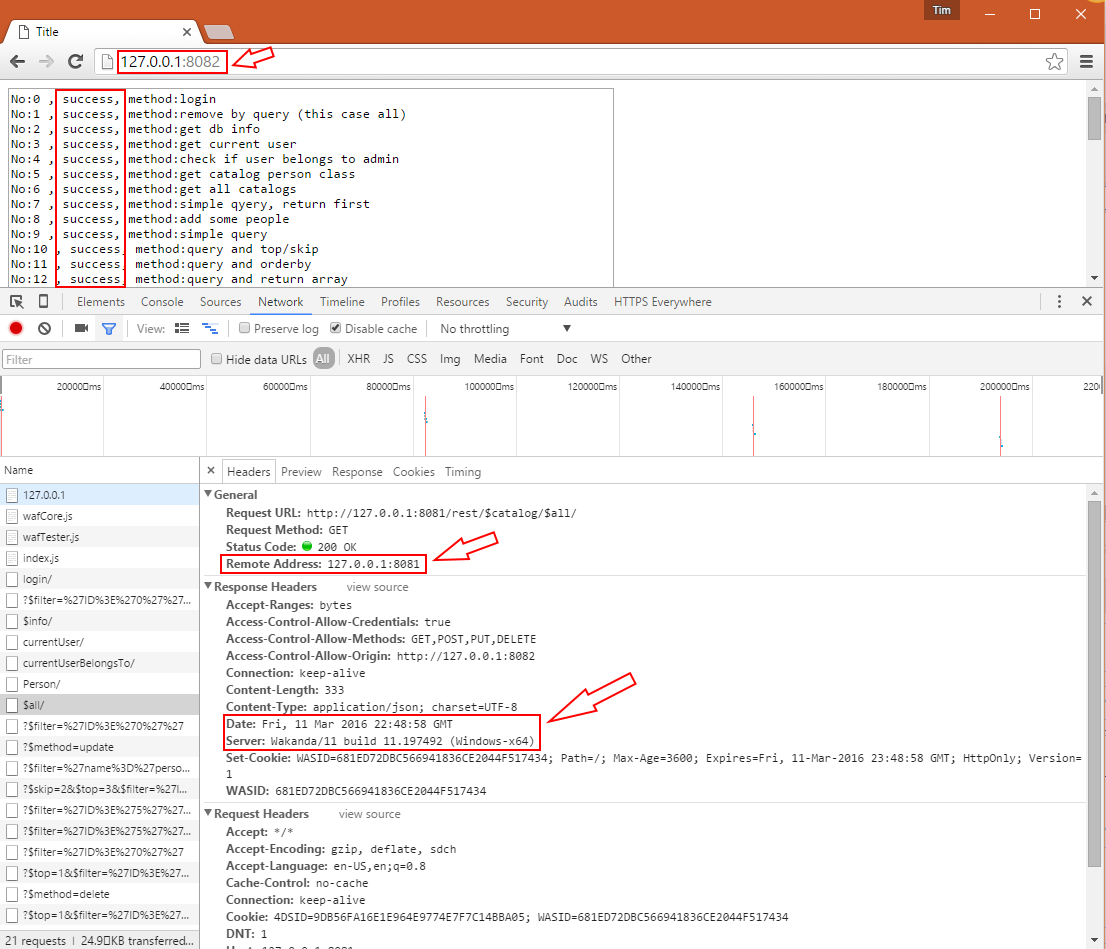The image size is (1106, 949).
Task: Show the request Timing tab
Action: [463, 472]
